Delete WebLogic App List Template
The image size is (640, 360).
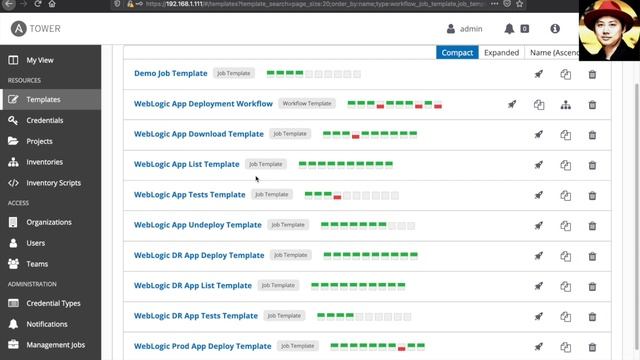click(x=592, y=165)
